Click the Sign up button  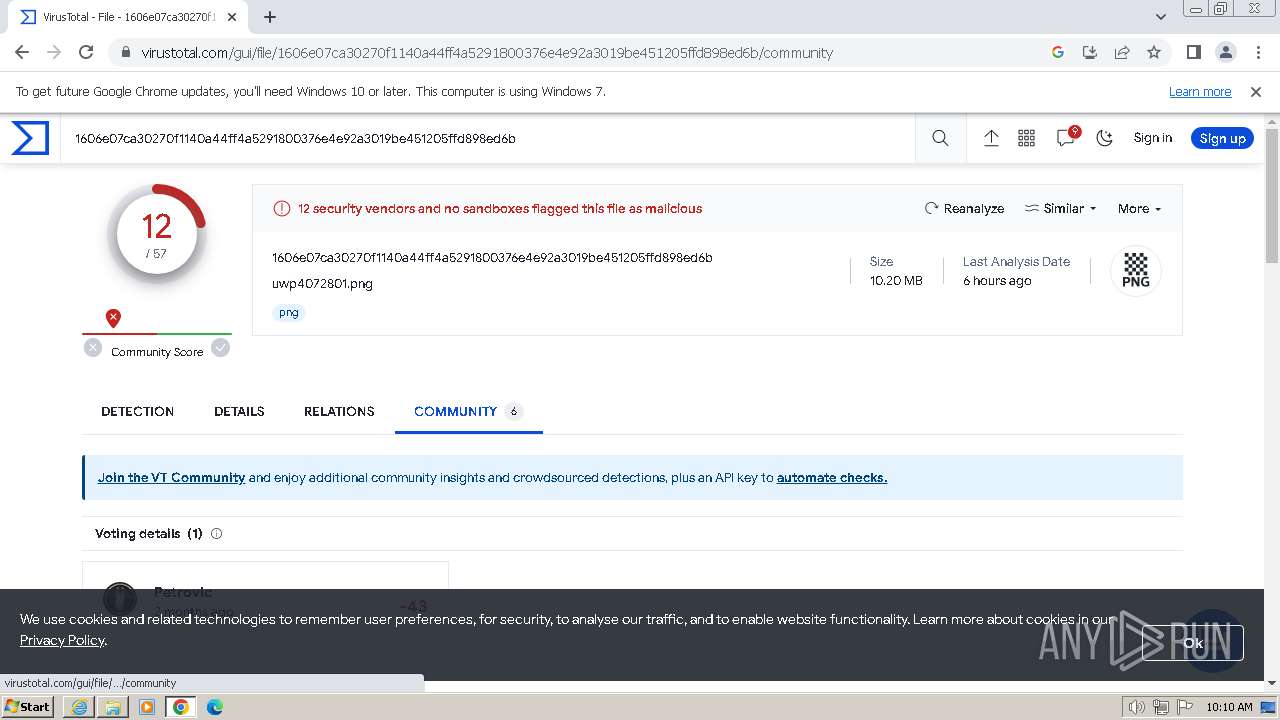[1222, 138]
